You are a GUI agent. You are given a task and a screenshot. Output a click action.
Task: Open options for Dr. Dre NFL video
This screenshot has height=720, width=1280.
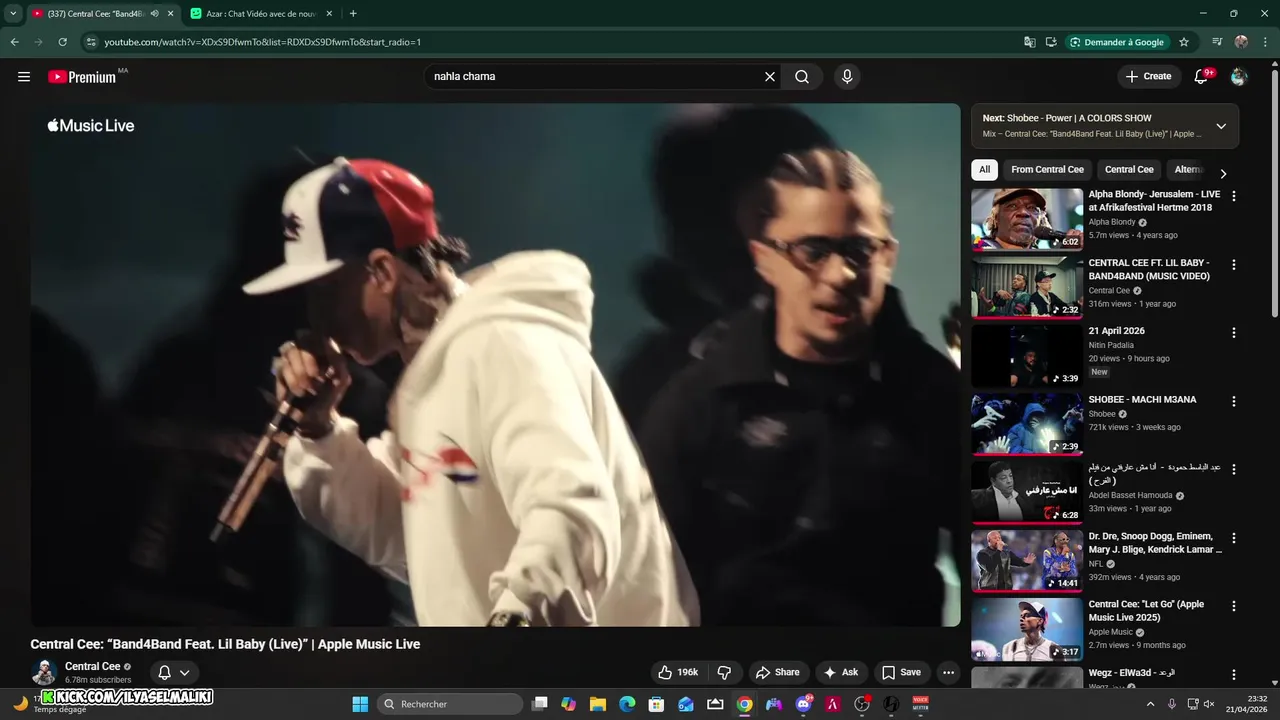(1234, 538)
